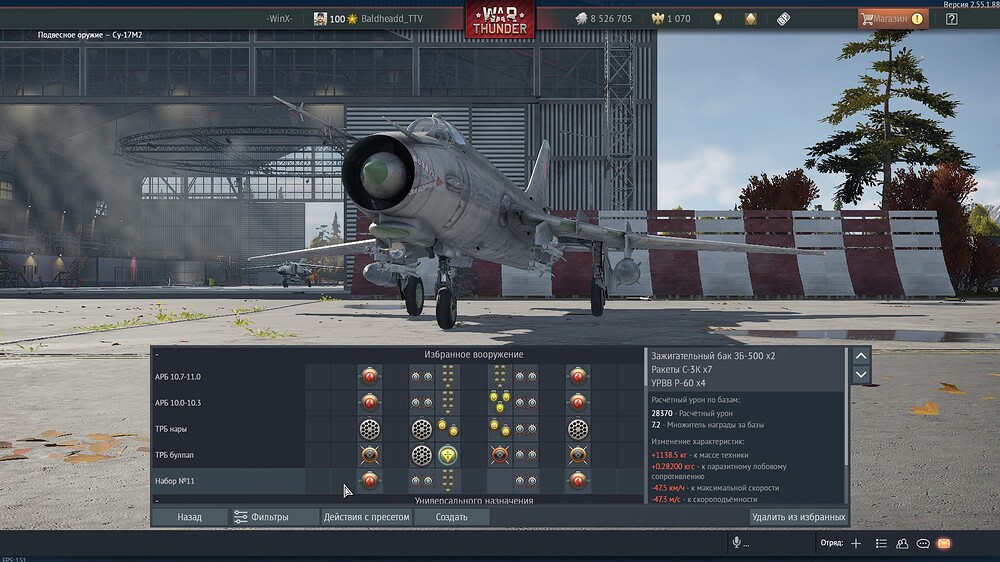Collapse the Избранное вооружение section
Image resolution: width=1000 pixels, height=562 pixels.
[x=157, y=354]
